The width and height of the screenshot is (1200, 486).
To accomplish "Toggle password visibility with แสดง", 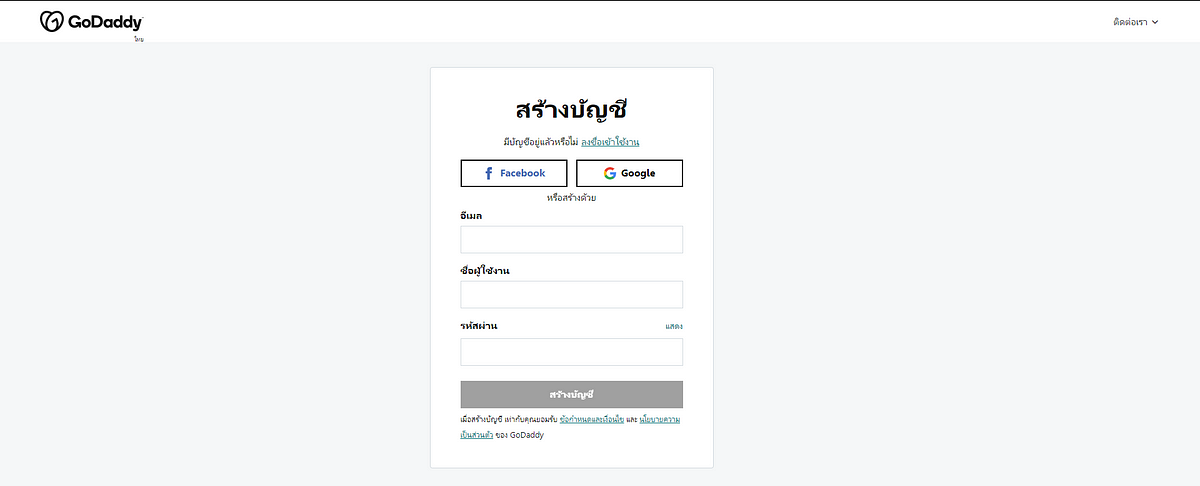I will coord(674,326).
